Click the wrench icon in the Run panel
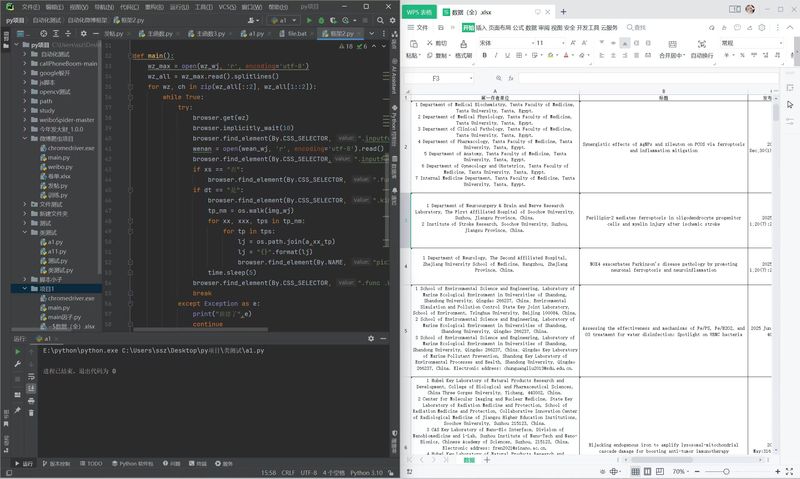The width and height of the screenshot is (800, 479). pyautogui.click(x=18, y=364)
